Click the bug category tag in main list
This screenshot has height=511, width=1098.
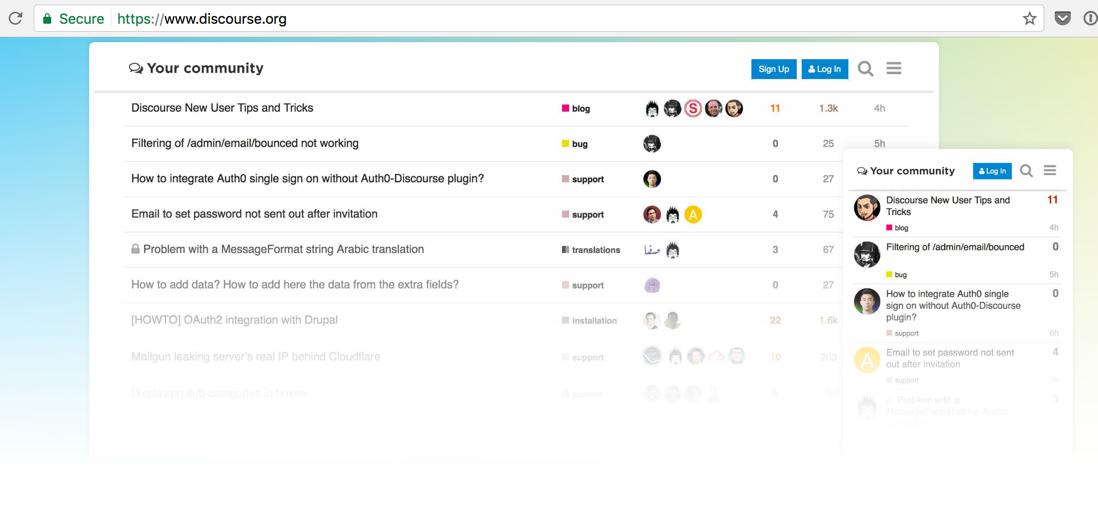pos(575,144)
